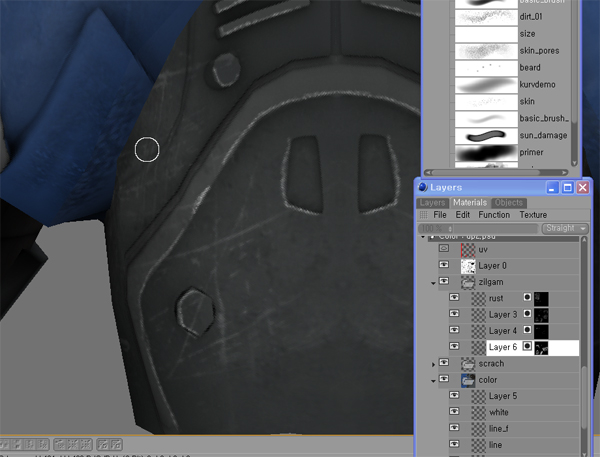
Task: Collapse the zilgam layer group
Action: (433, 283)
